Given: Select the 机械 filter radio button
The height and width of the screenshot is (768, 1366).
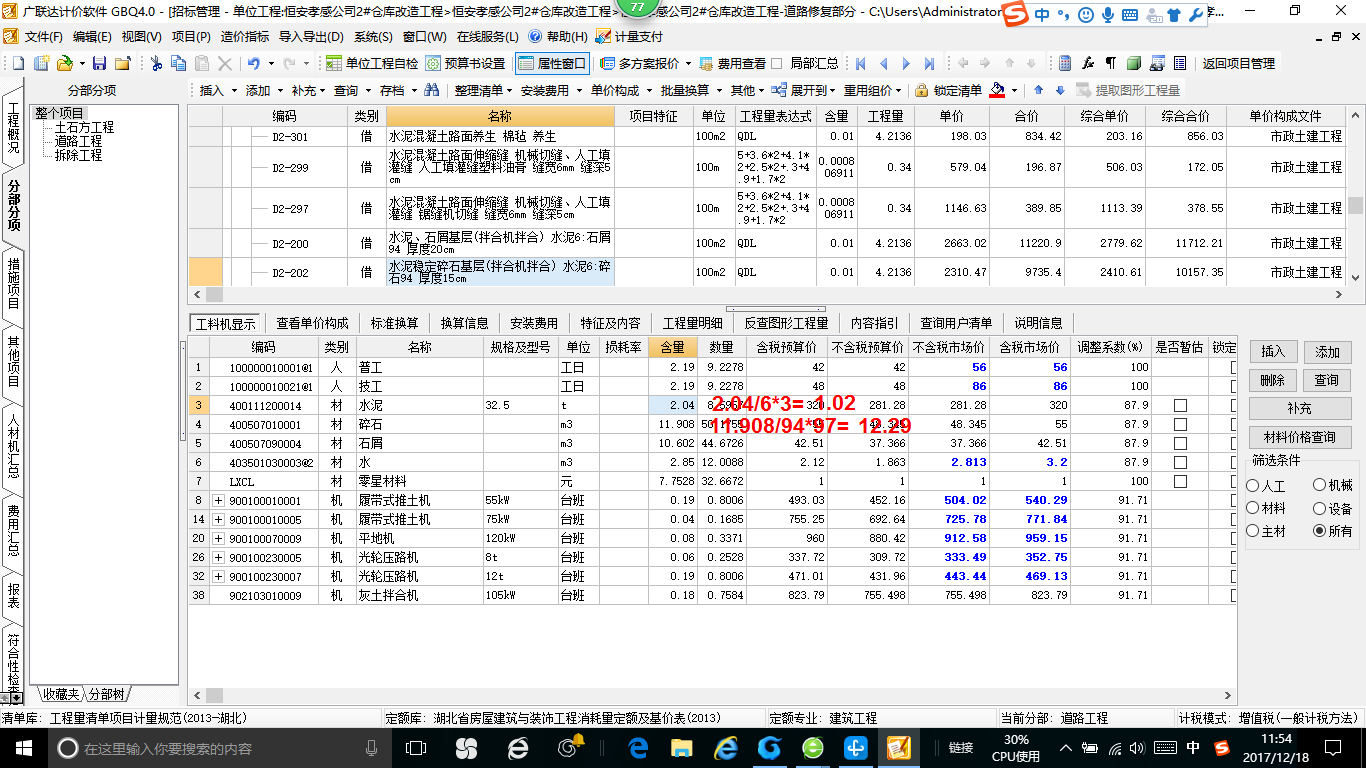Looking at the screenshot, I should click(1320, 486).
